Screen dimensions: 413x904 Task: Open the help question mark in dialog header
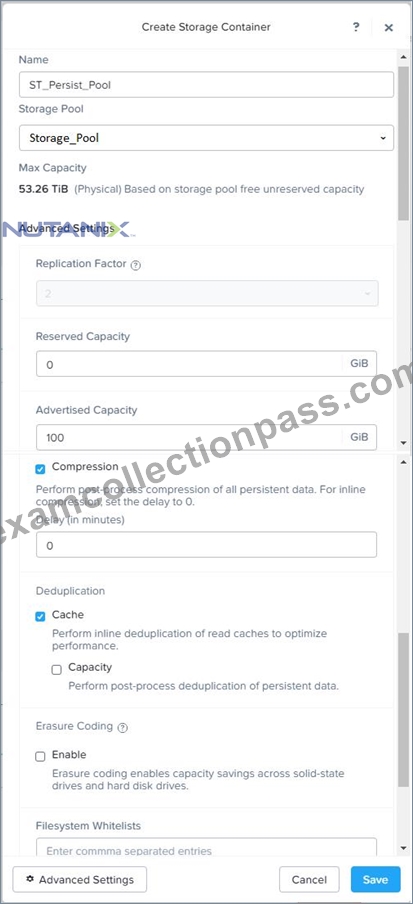[x=356, y=27]
